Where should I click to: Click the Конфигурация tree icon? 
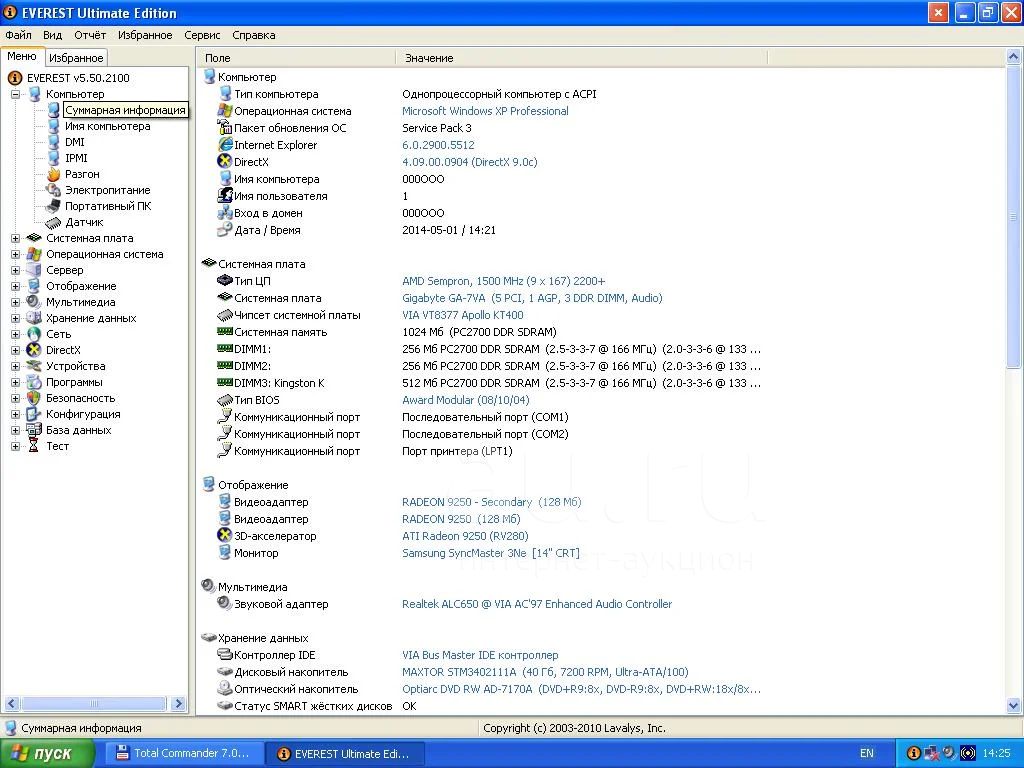coord(34,414)
